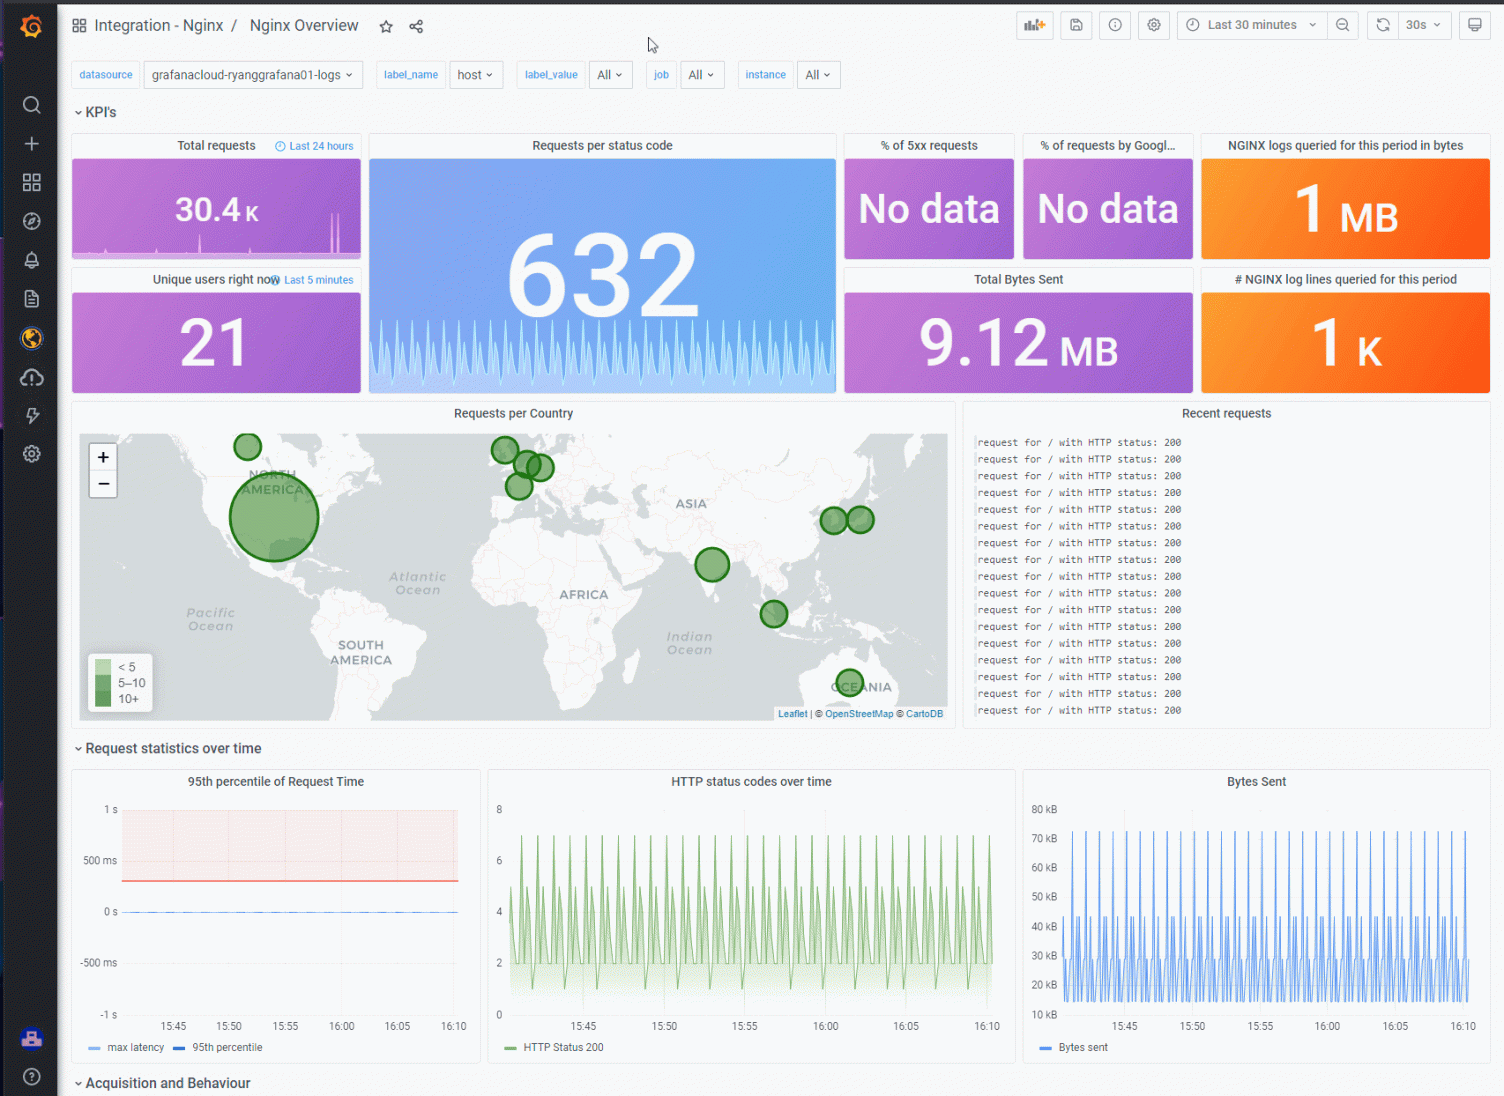Zoom out the time range
Image resolution: width=1504 pixels, height=1096 pixels.
click(1343, 25)
